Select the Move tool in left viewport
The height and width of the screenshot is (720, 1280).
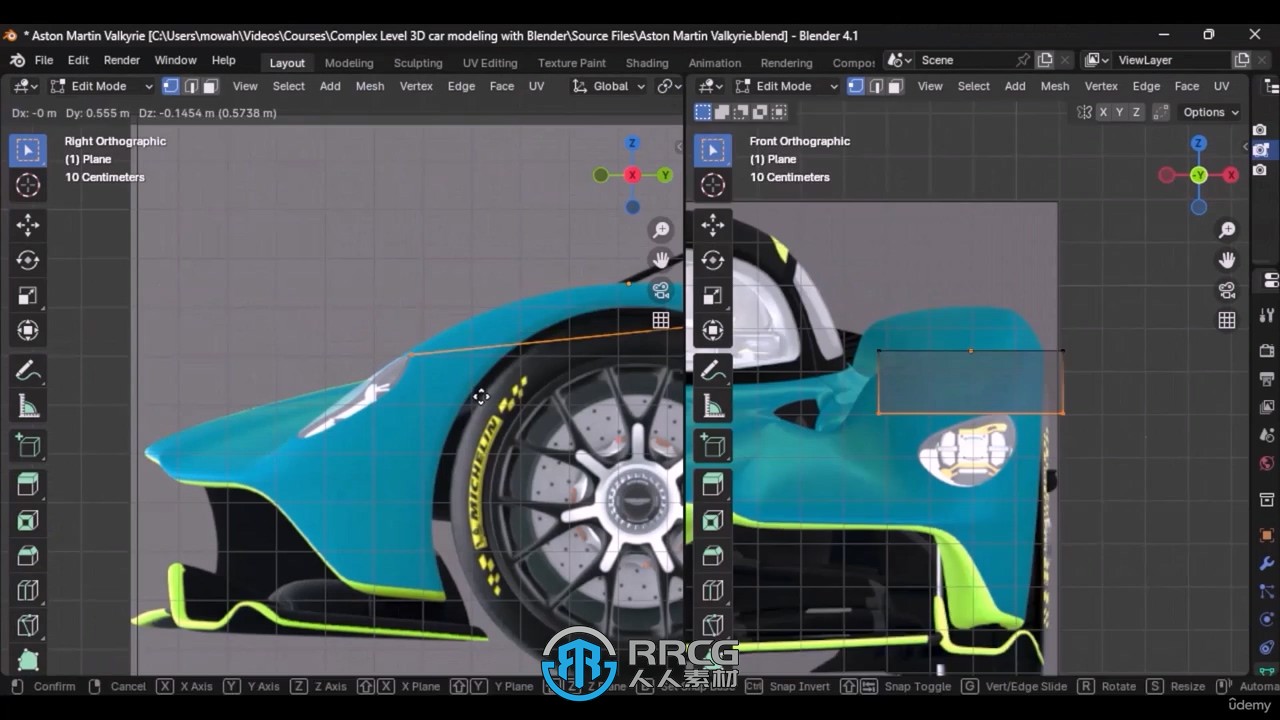click(28, 225)
